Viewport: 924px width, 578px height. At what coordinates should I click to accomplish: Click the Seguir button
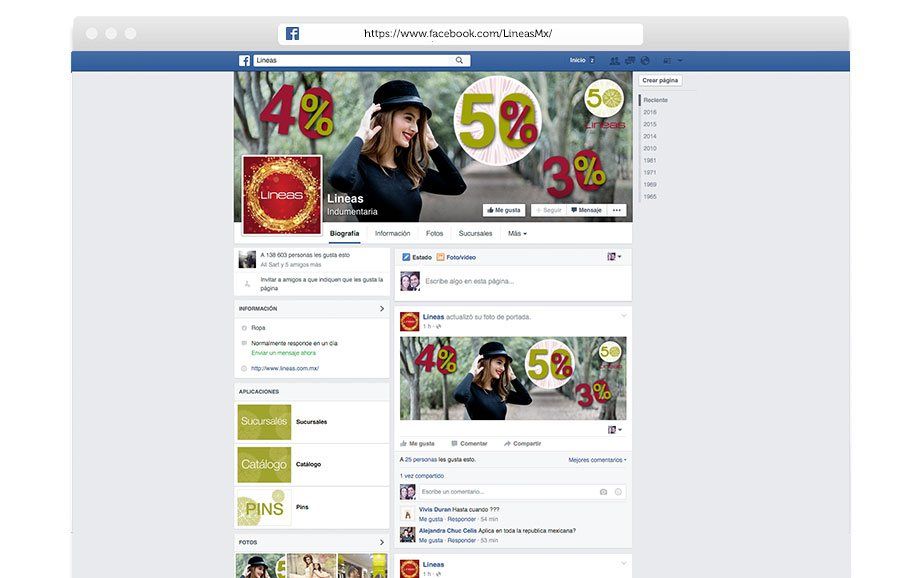pos(549,210)
